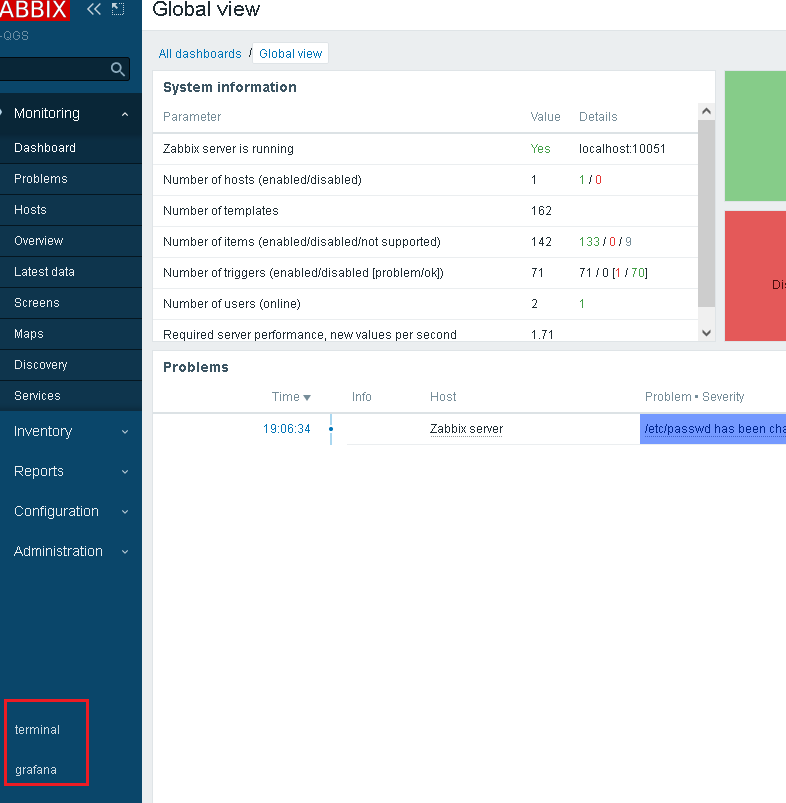Screen dimensions: 786x803
Task: Expand the Inventory section
Action: coord(71,431)
